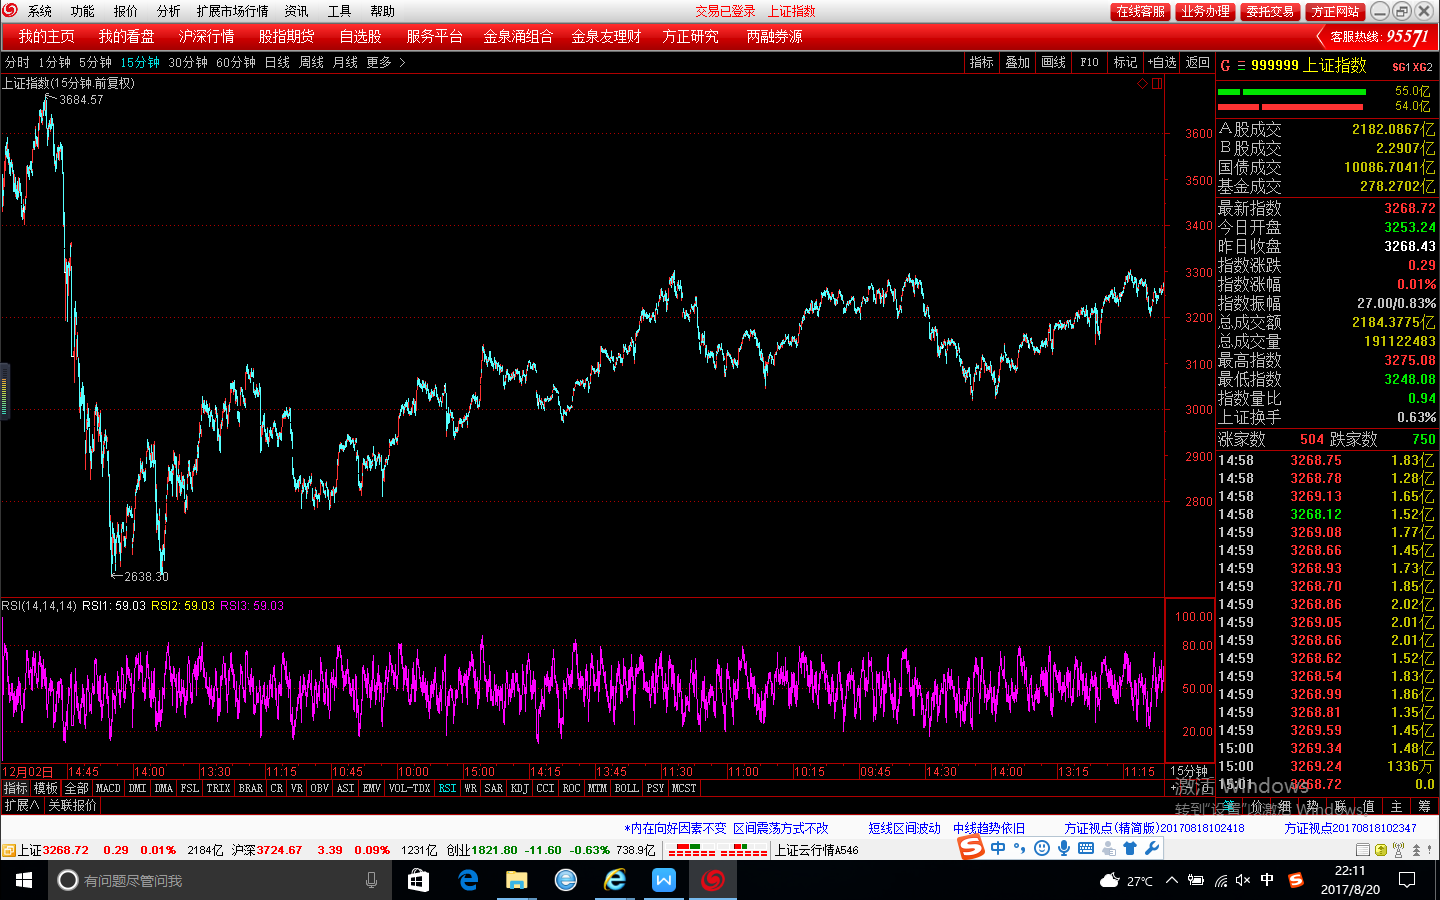The height and width of the screenshot is (900, 1440).
Task: Open the taskbar clock 22:11
Action: [1350, 880]
